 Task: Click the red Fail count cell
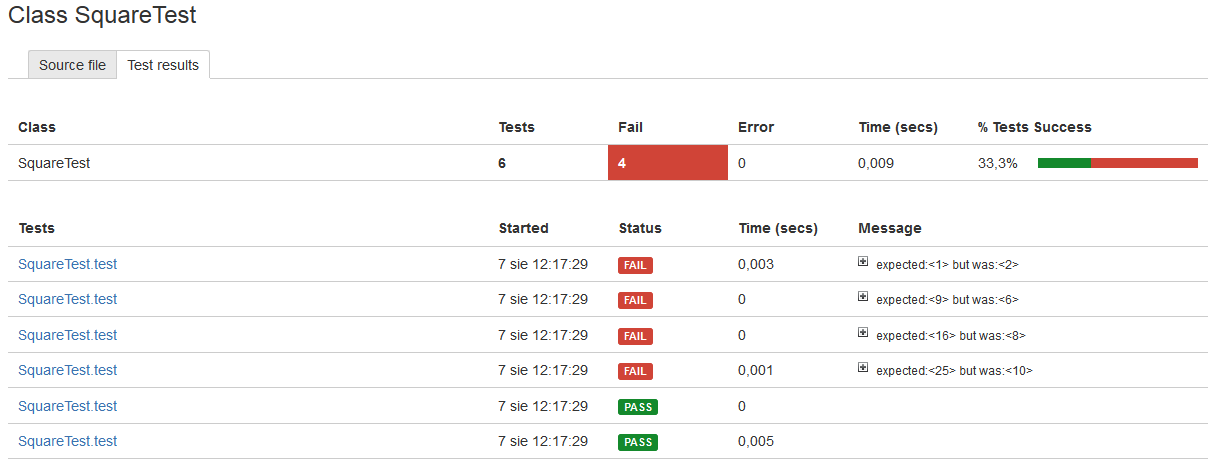tap(667, 163)
